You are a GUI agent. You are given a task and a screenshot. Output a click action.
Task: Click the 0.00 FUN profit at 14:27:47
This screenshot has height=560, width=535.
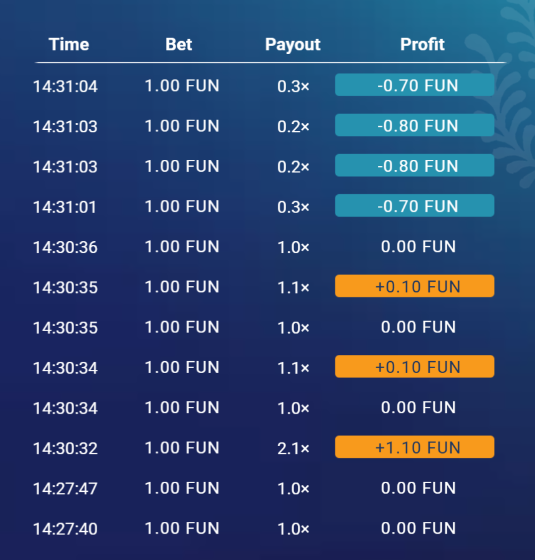pos(418,488)
